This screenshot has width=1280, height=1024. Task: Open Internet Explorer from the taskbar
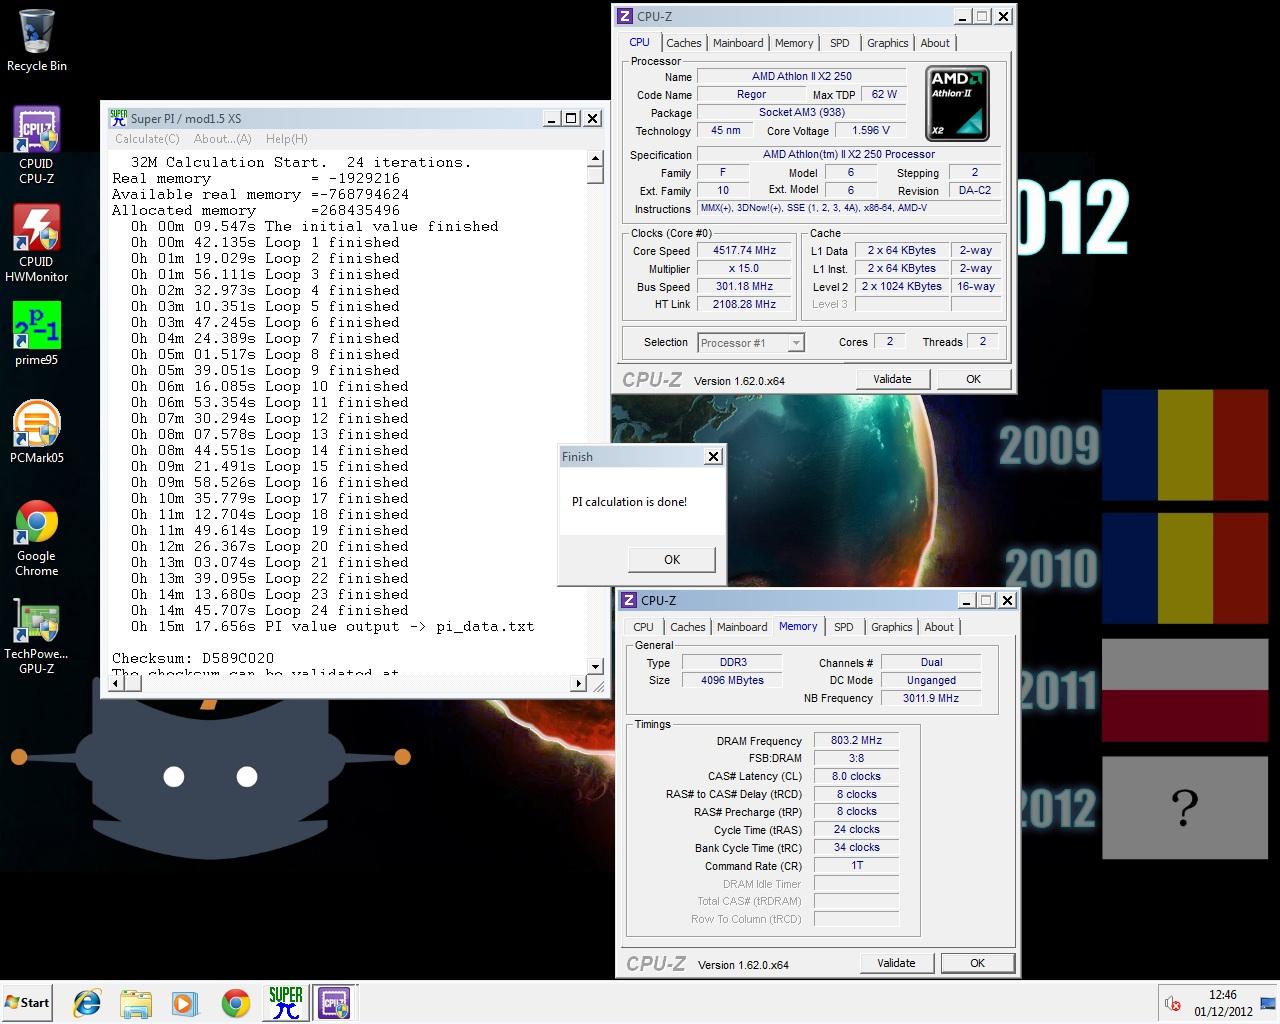point(88,1003)
